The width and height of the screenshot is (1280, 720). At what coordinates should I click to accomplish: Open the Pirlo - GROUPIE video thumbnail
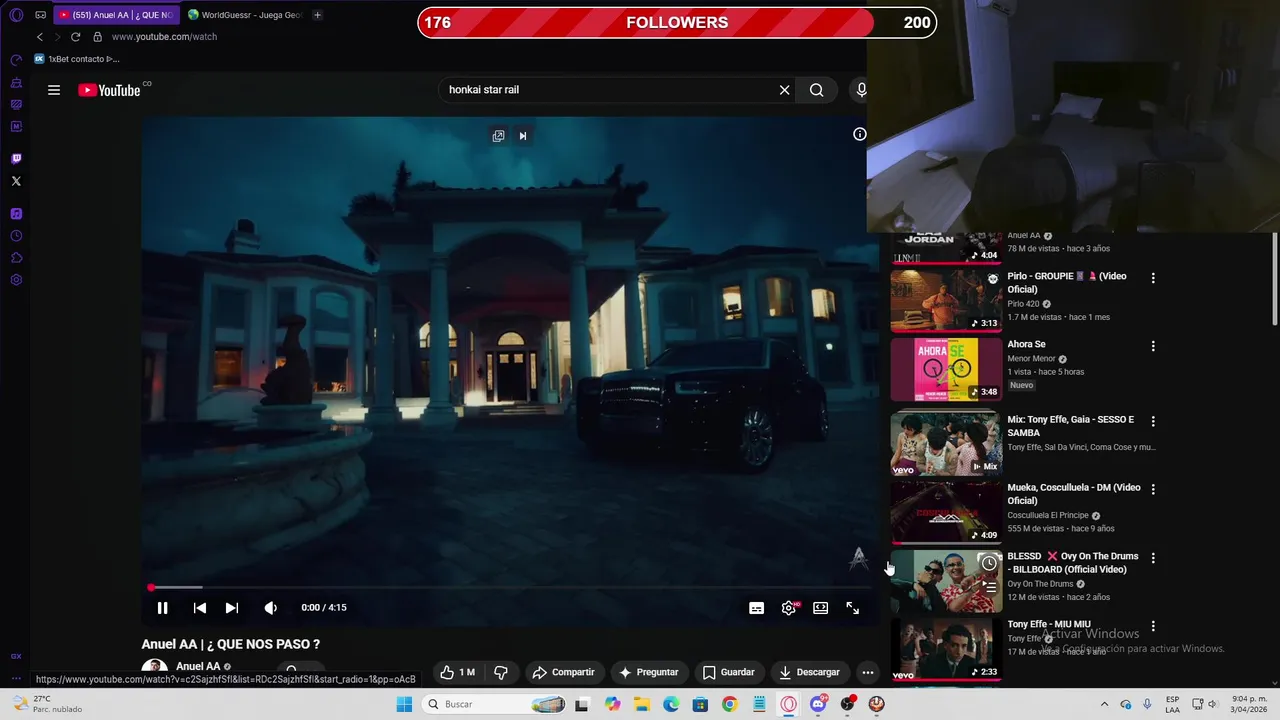pos(946,300)
